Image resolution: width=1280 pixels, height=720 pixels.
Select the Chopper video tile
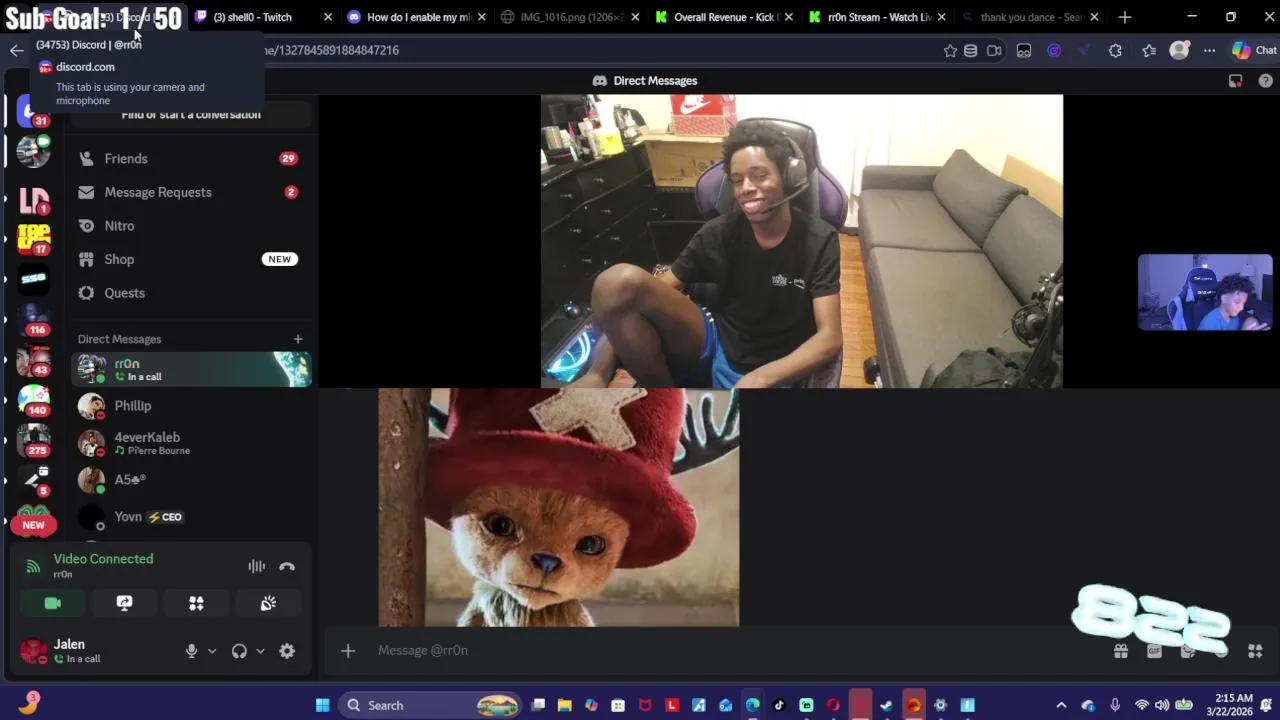click(559, 508)
